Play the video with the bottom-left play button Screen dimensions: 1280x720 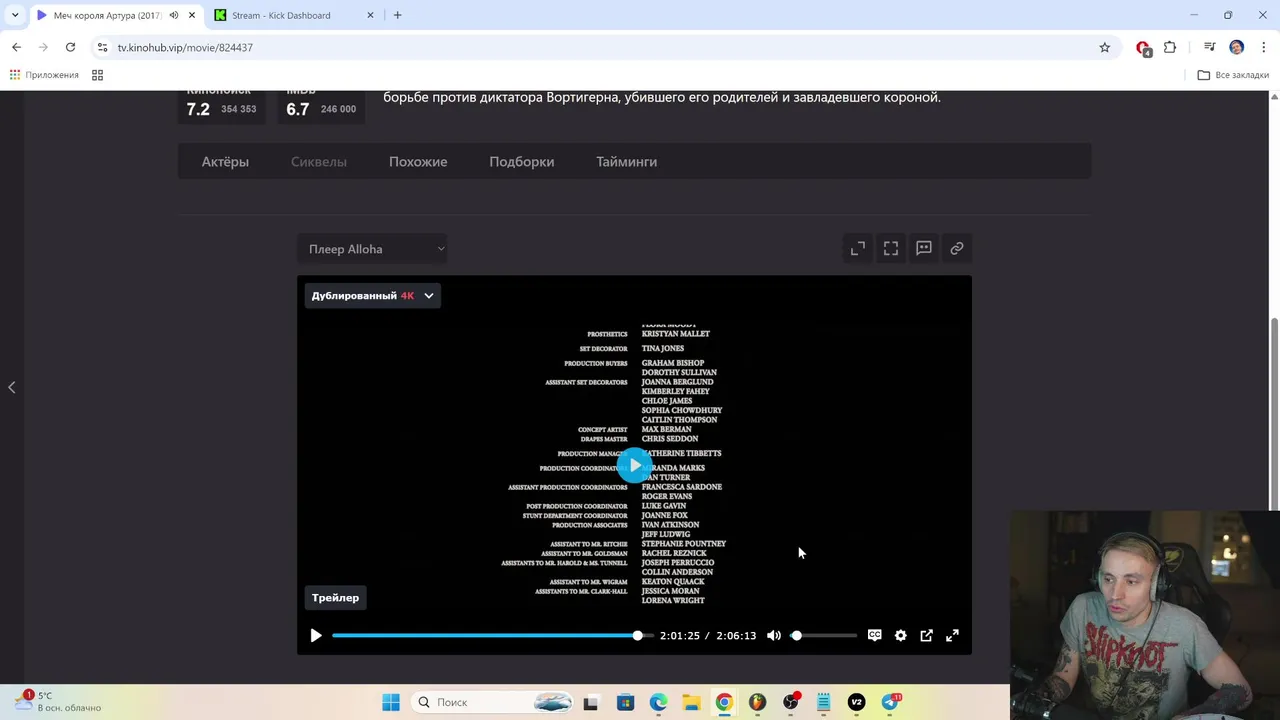[316, 635]
